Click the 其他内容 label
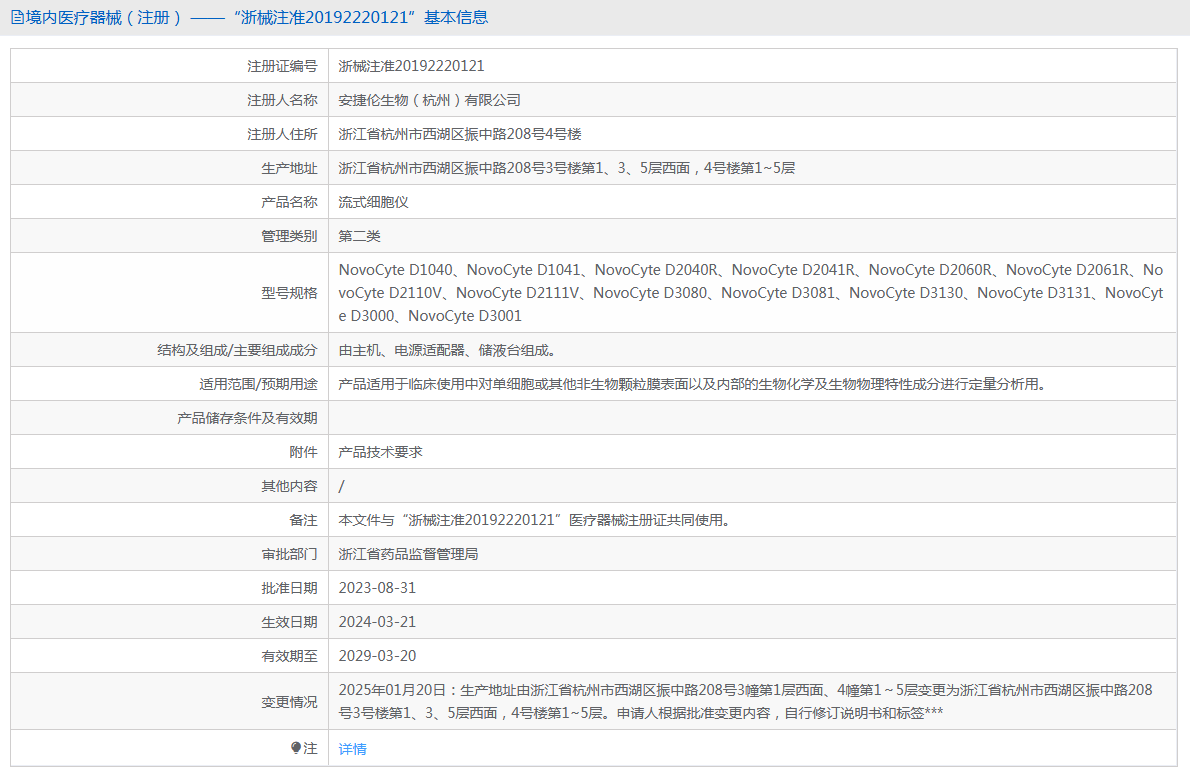 click(x=289, y=486)
